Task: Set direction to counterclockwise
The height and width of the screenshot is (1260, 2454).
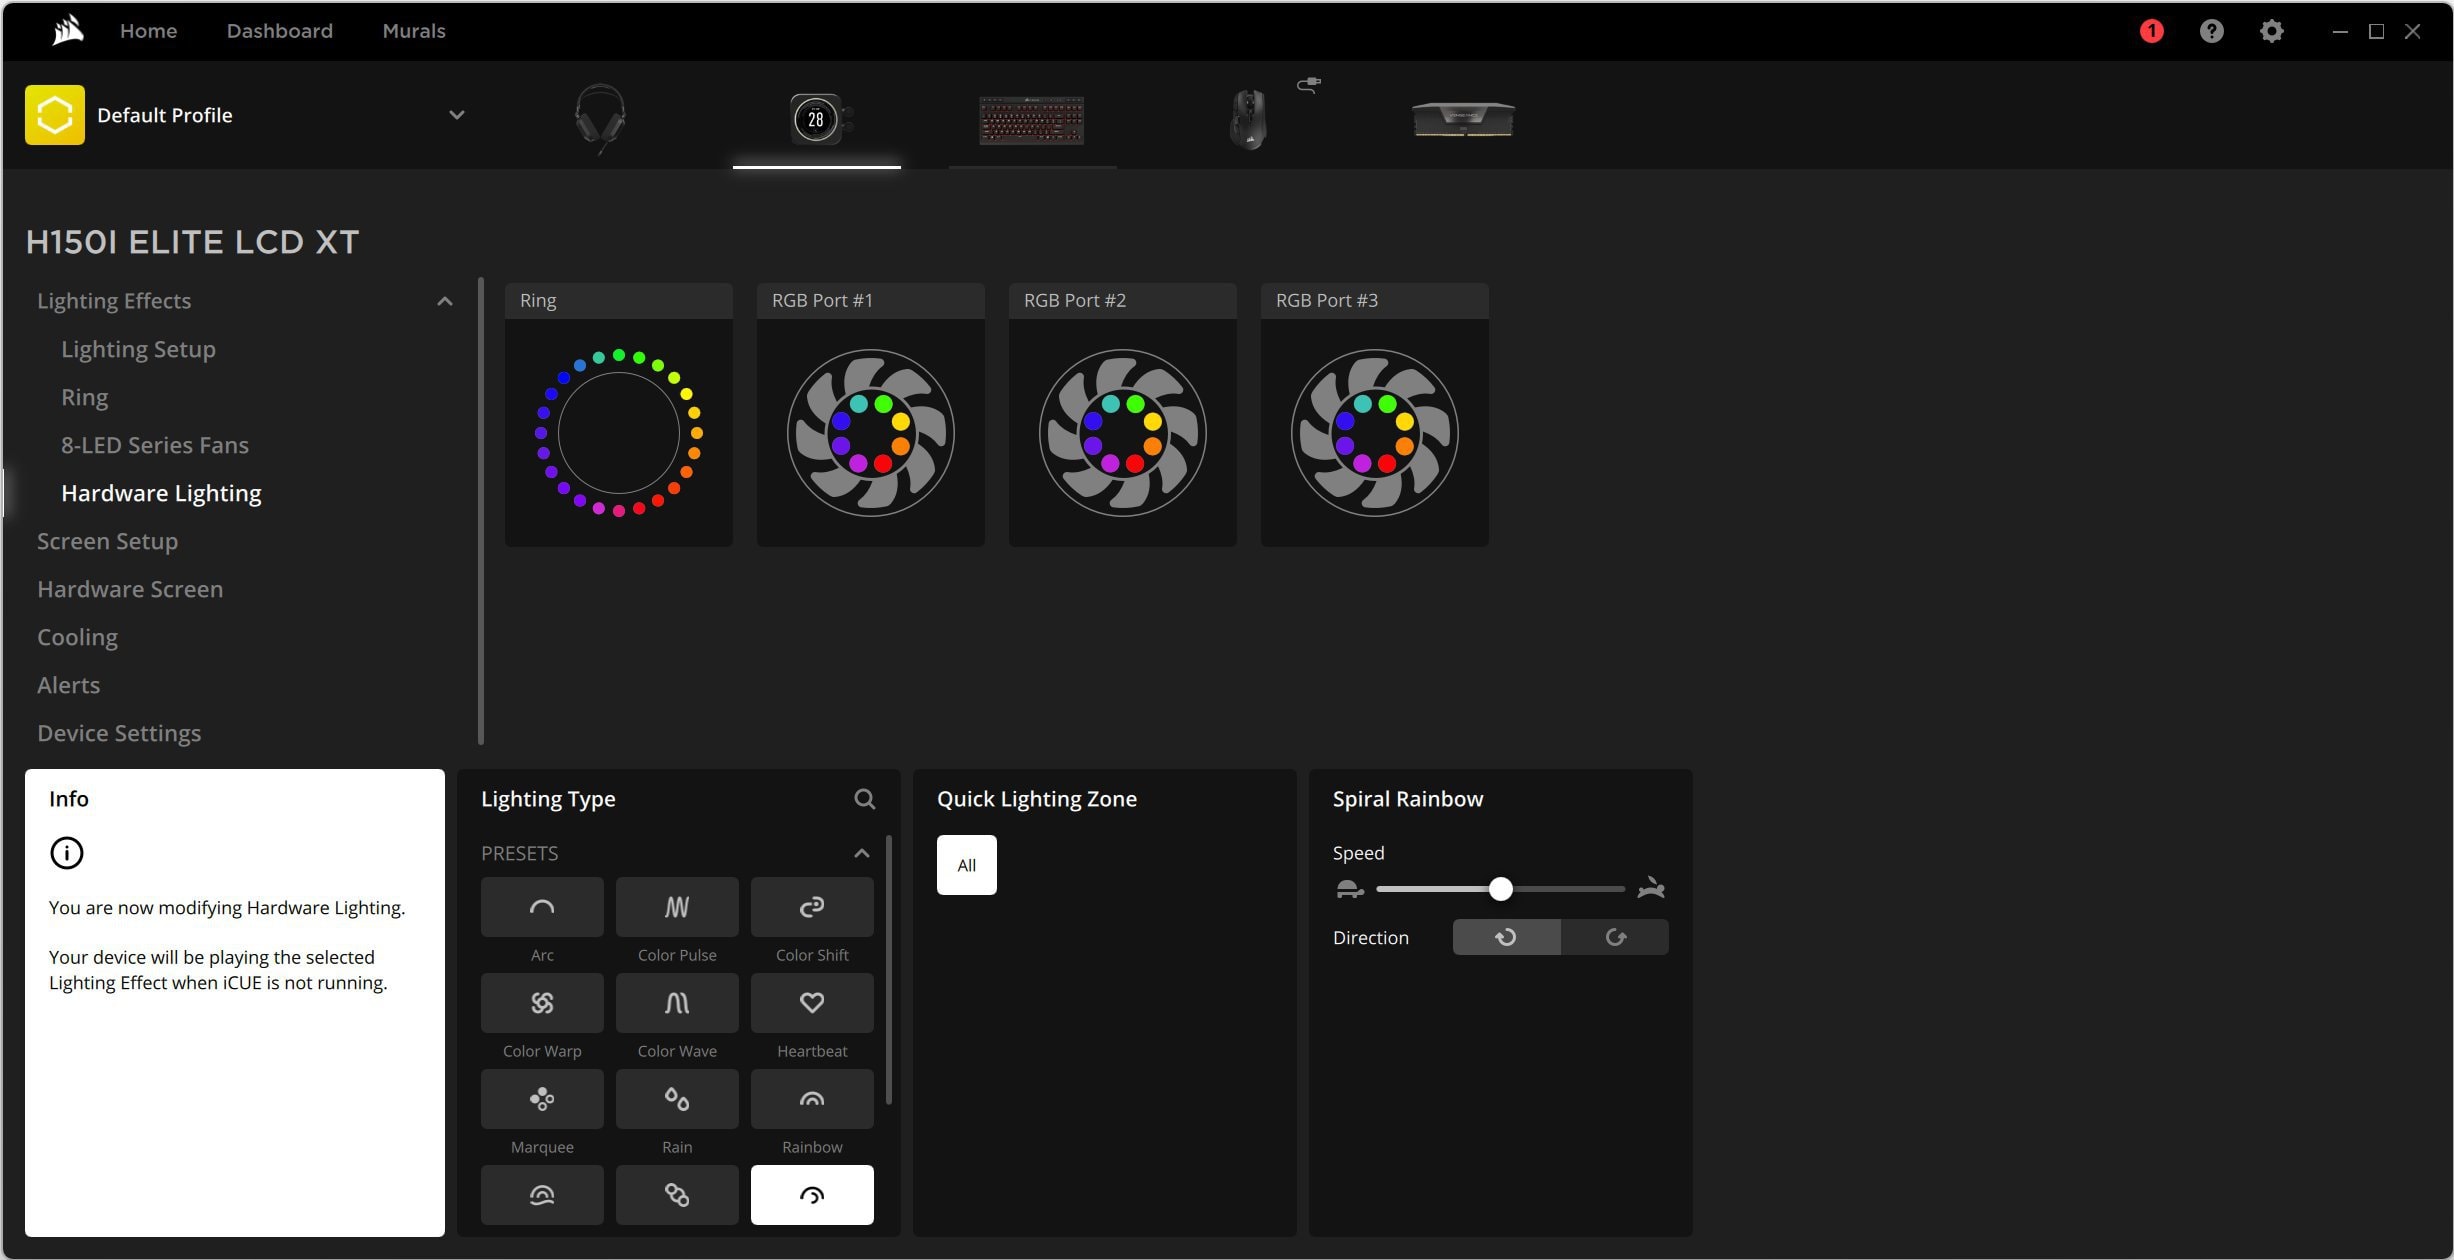Action: click(1506, 937)
